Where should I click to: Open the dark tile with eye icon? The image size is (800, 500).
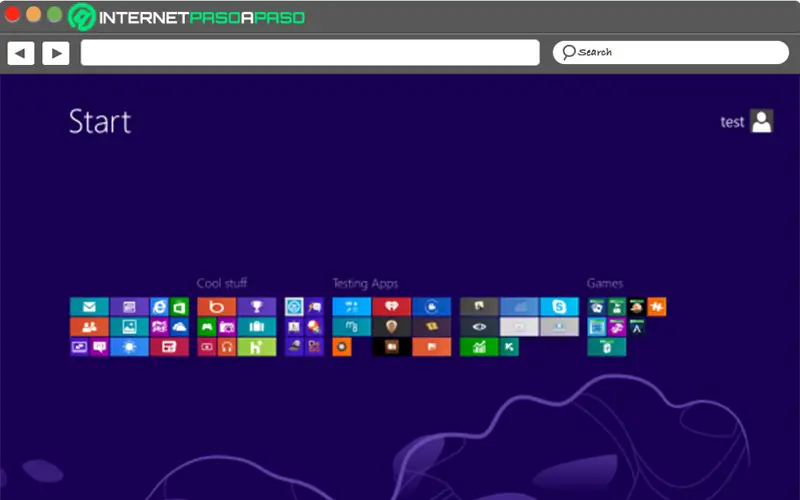point(479,327)
